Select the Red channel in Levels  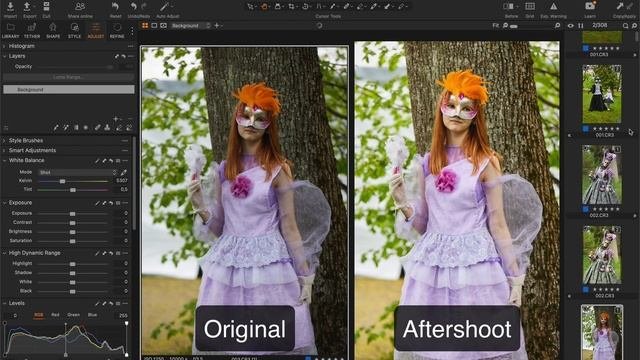tap(55, 315)
